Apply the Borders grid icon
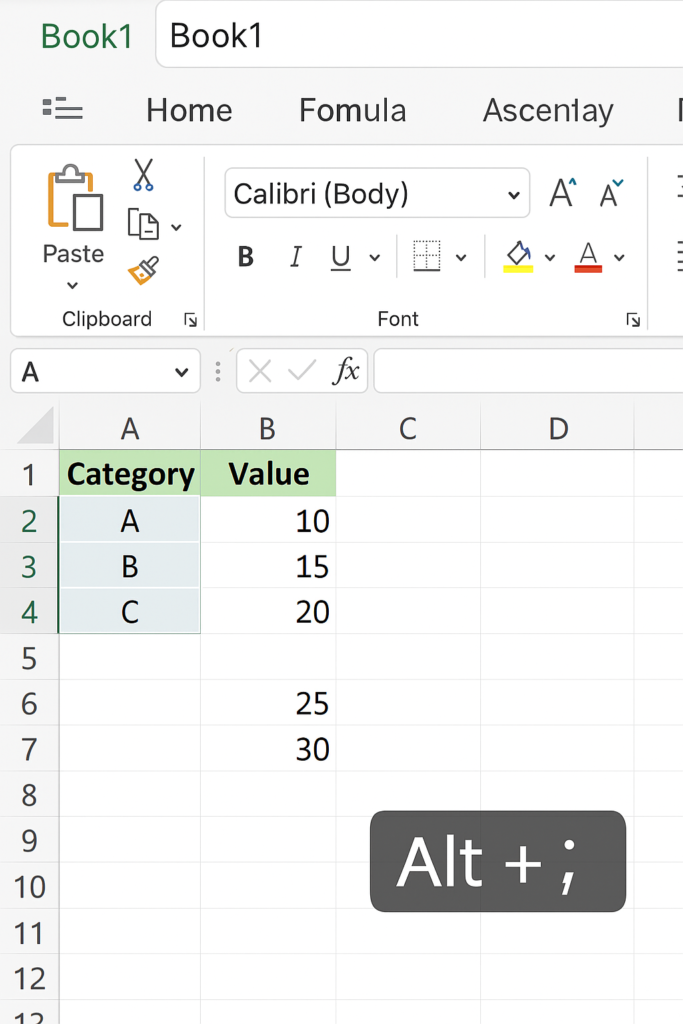This screenshot has width=683, height=1024. tap(427, 257)
